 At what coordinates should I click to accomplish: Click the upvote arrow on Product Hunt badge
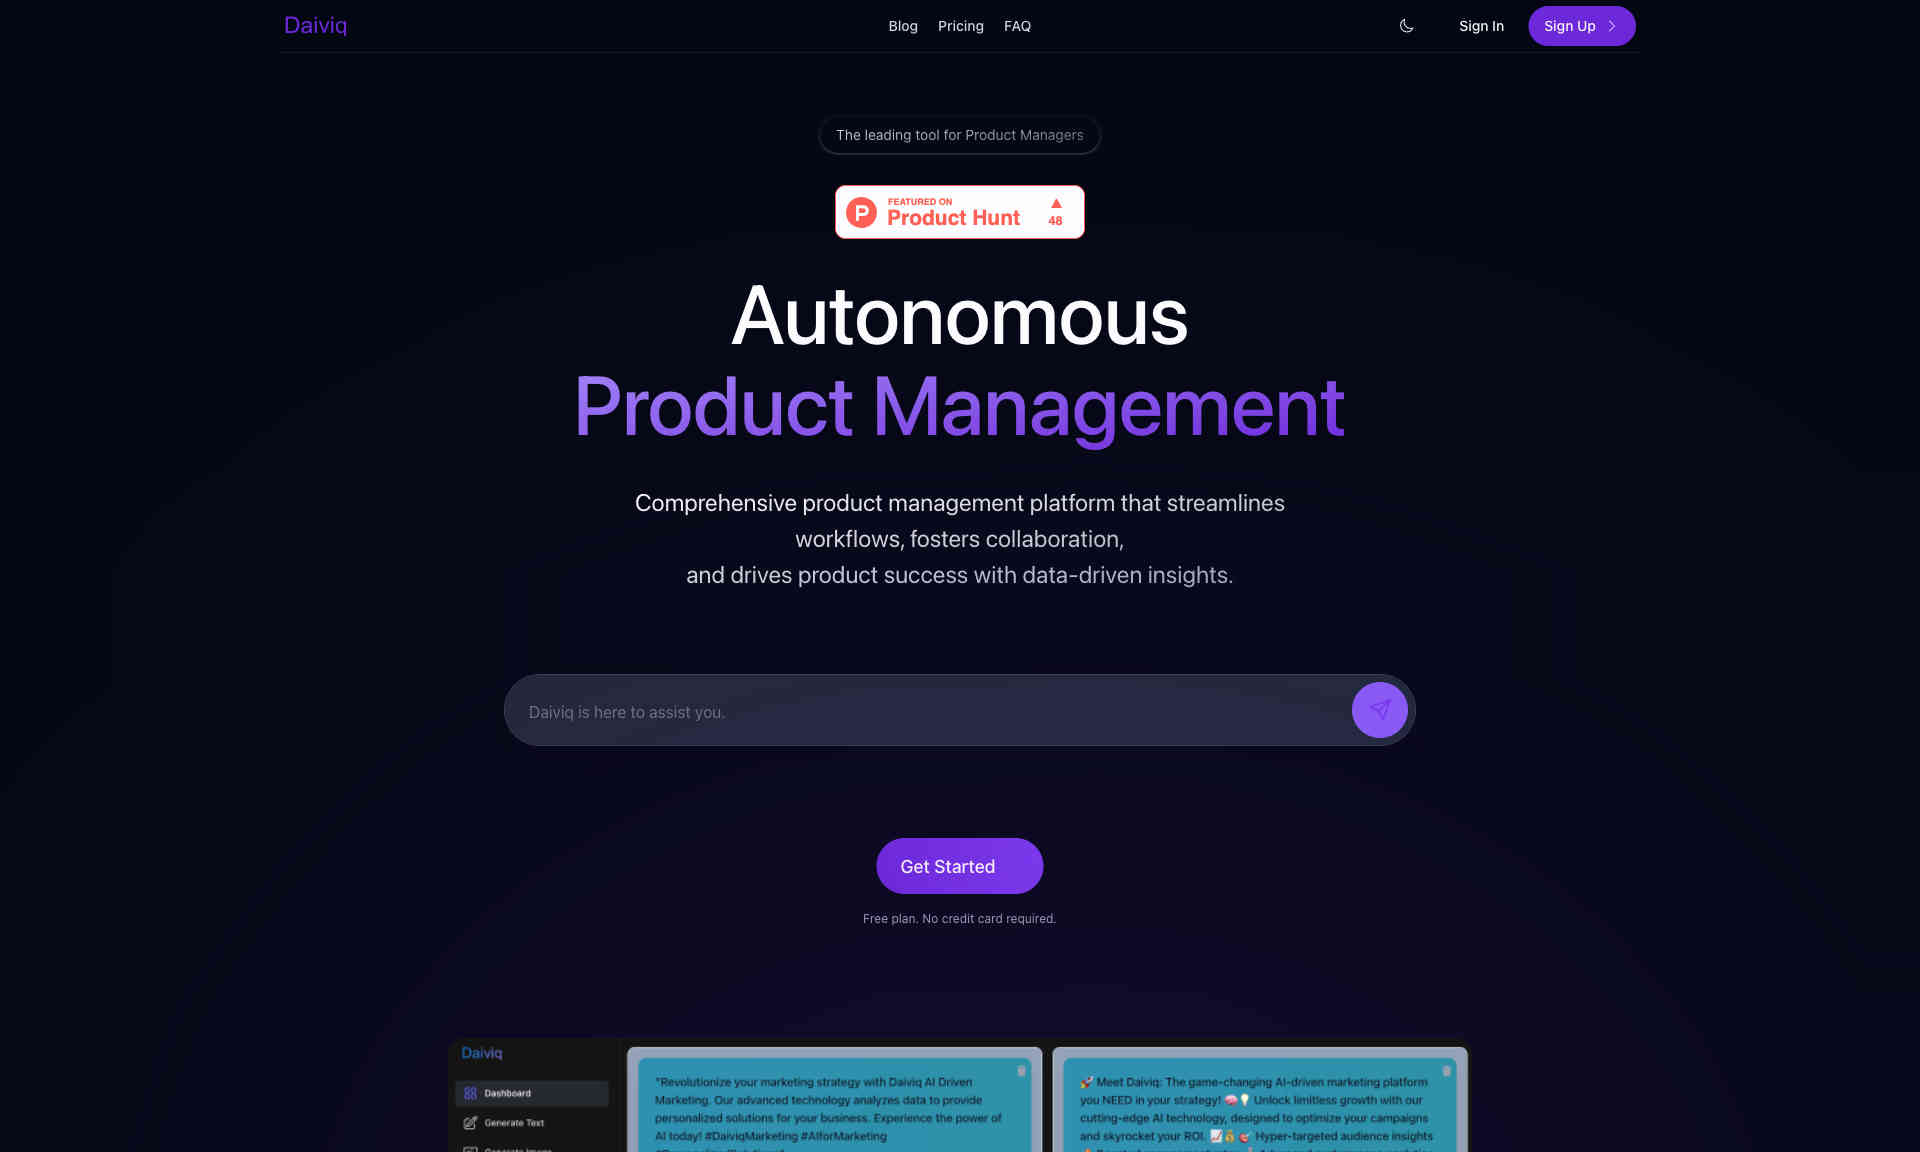click(x=1056, y=203)
